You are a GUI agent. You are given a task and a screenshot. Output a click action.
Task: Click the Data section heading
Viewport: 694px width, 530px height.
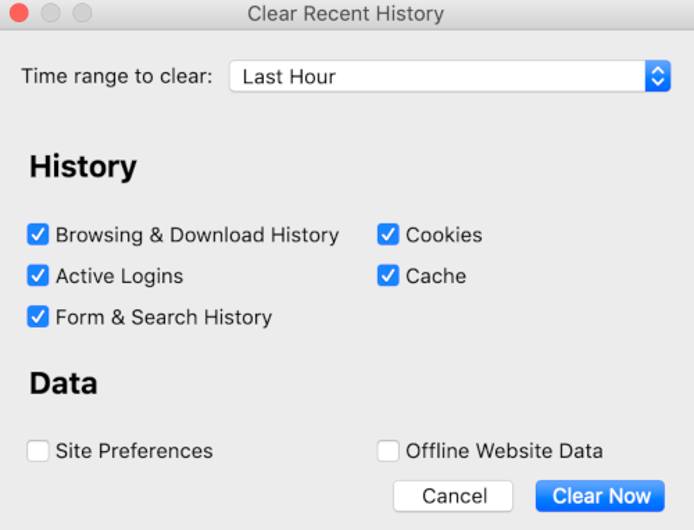click(63, 384)
